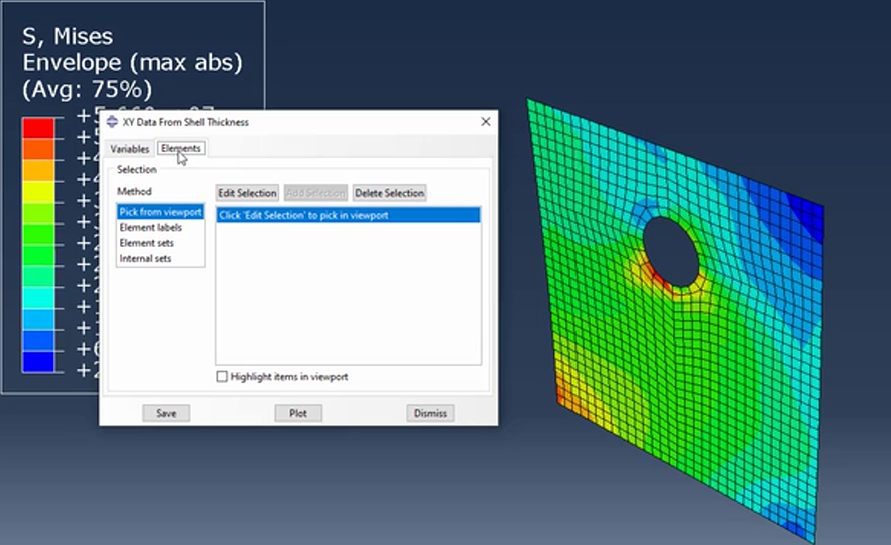Choose Element labels method
The image size is (891, 545).
151,227
